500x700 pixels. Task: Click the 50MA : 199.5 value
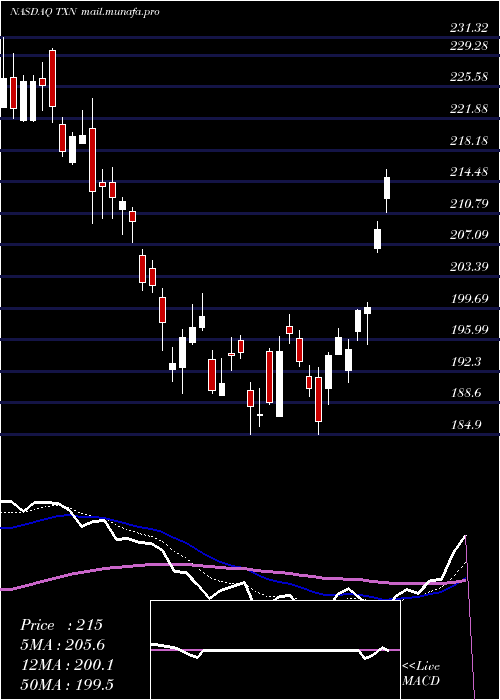pos(67,684)
